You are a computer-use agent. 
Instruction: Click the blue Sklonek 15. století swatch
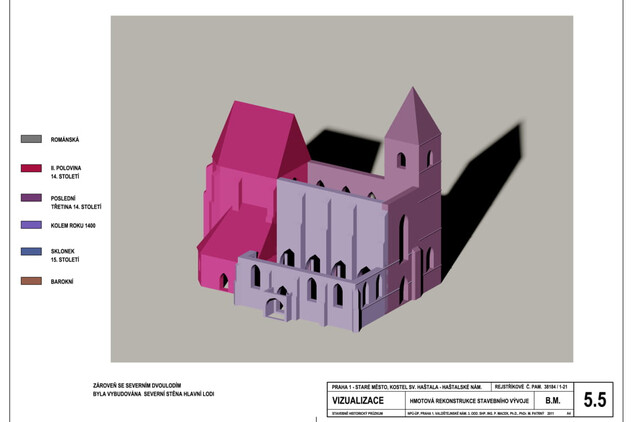click(x=31, y=252)
